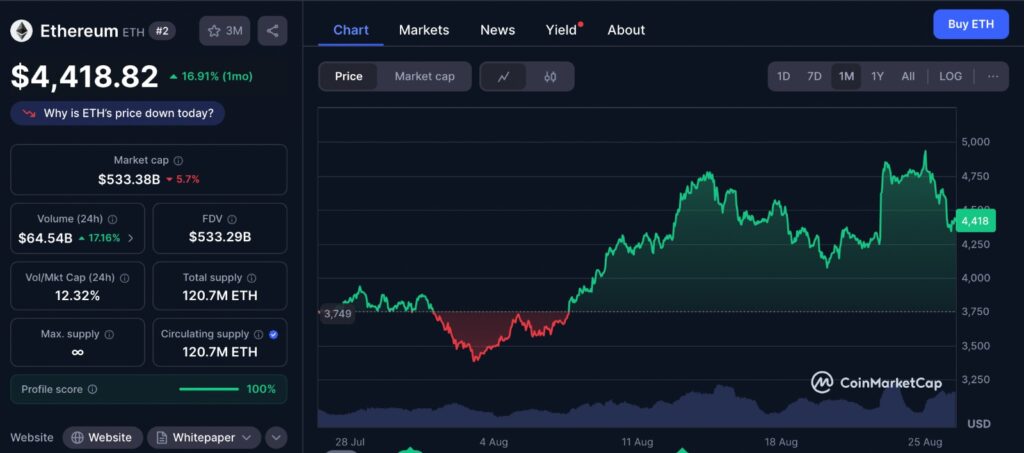1024x453 pixels.
Task: Click the 11 Aug date label
Action: (637, 442)
